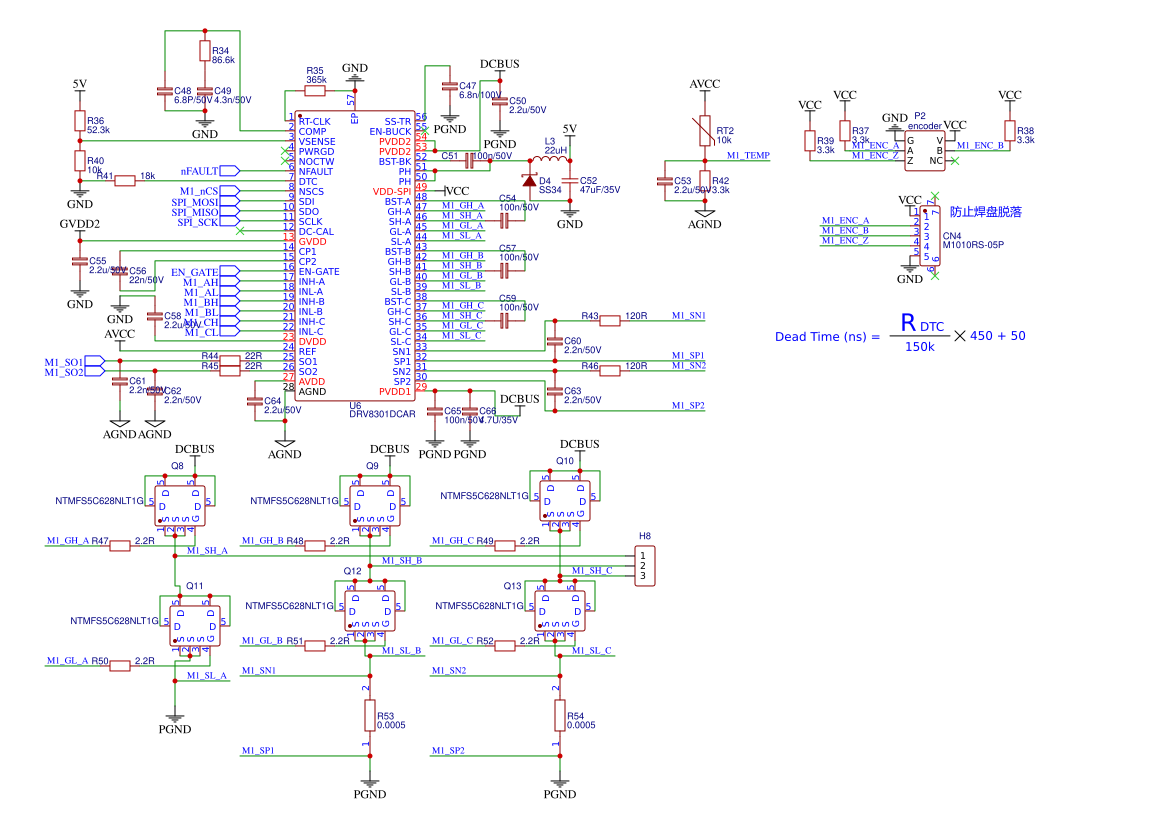Select capacitor C54 100n/50V
This screenshot has width=1169, height=827.
pyautogui.click(x=505, y=221)
